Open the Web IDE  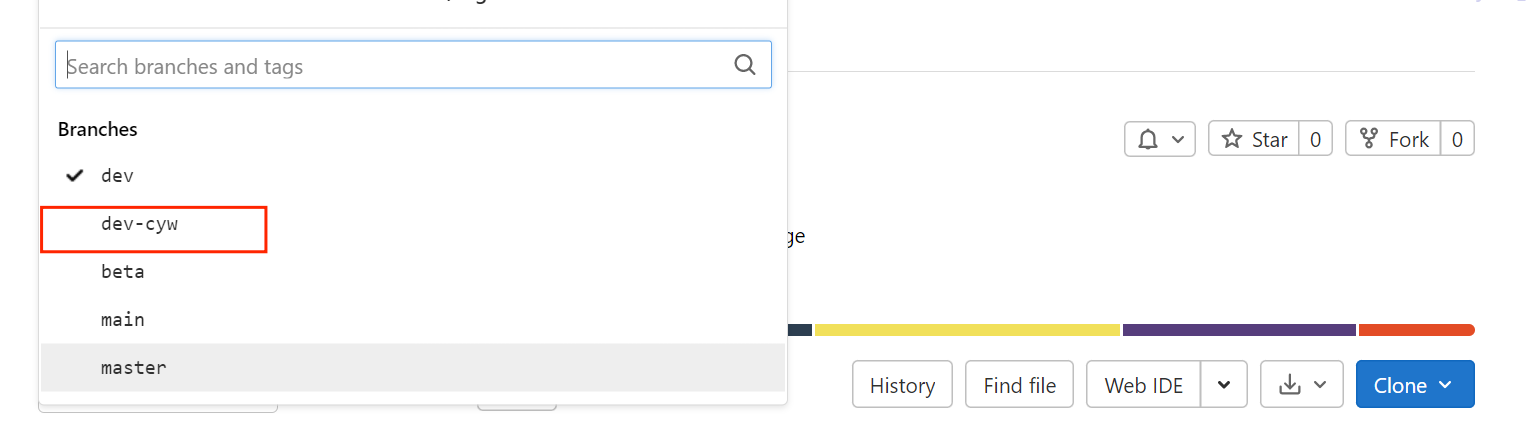click(1143, 385)
